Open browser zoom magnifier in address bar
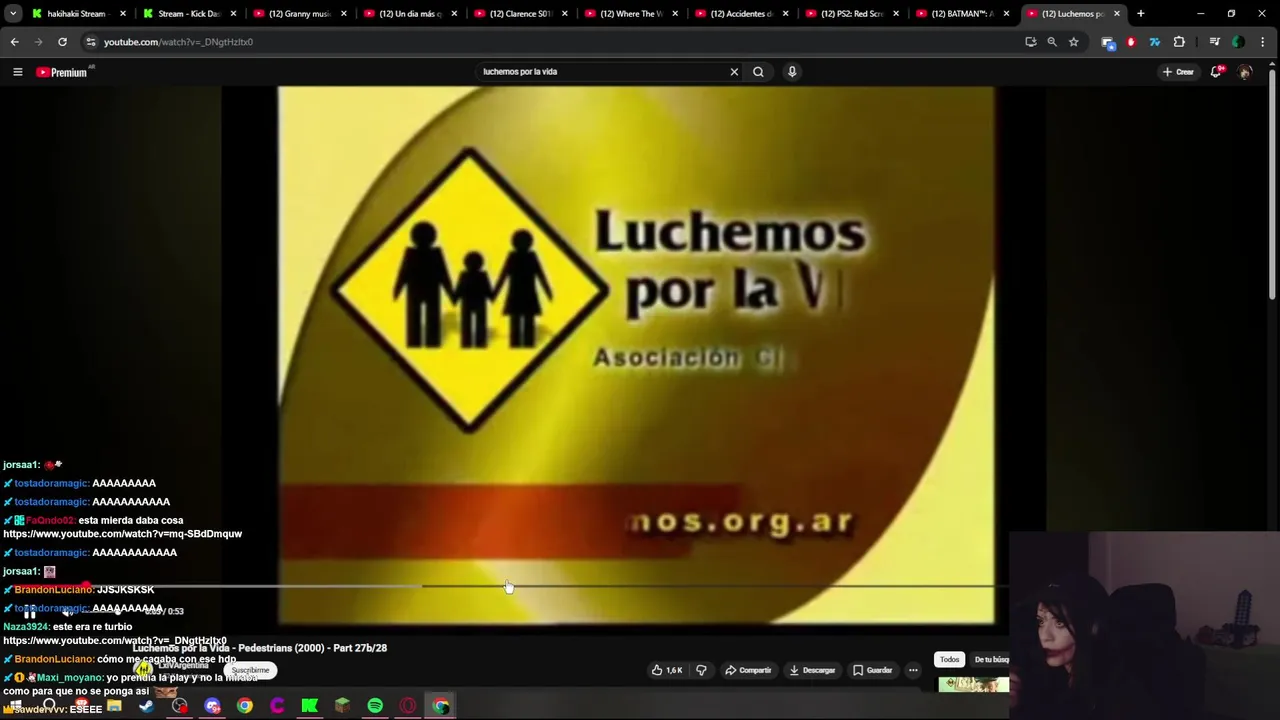This screenshot has height=720, width=1280. [x=1052, y=42]
